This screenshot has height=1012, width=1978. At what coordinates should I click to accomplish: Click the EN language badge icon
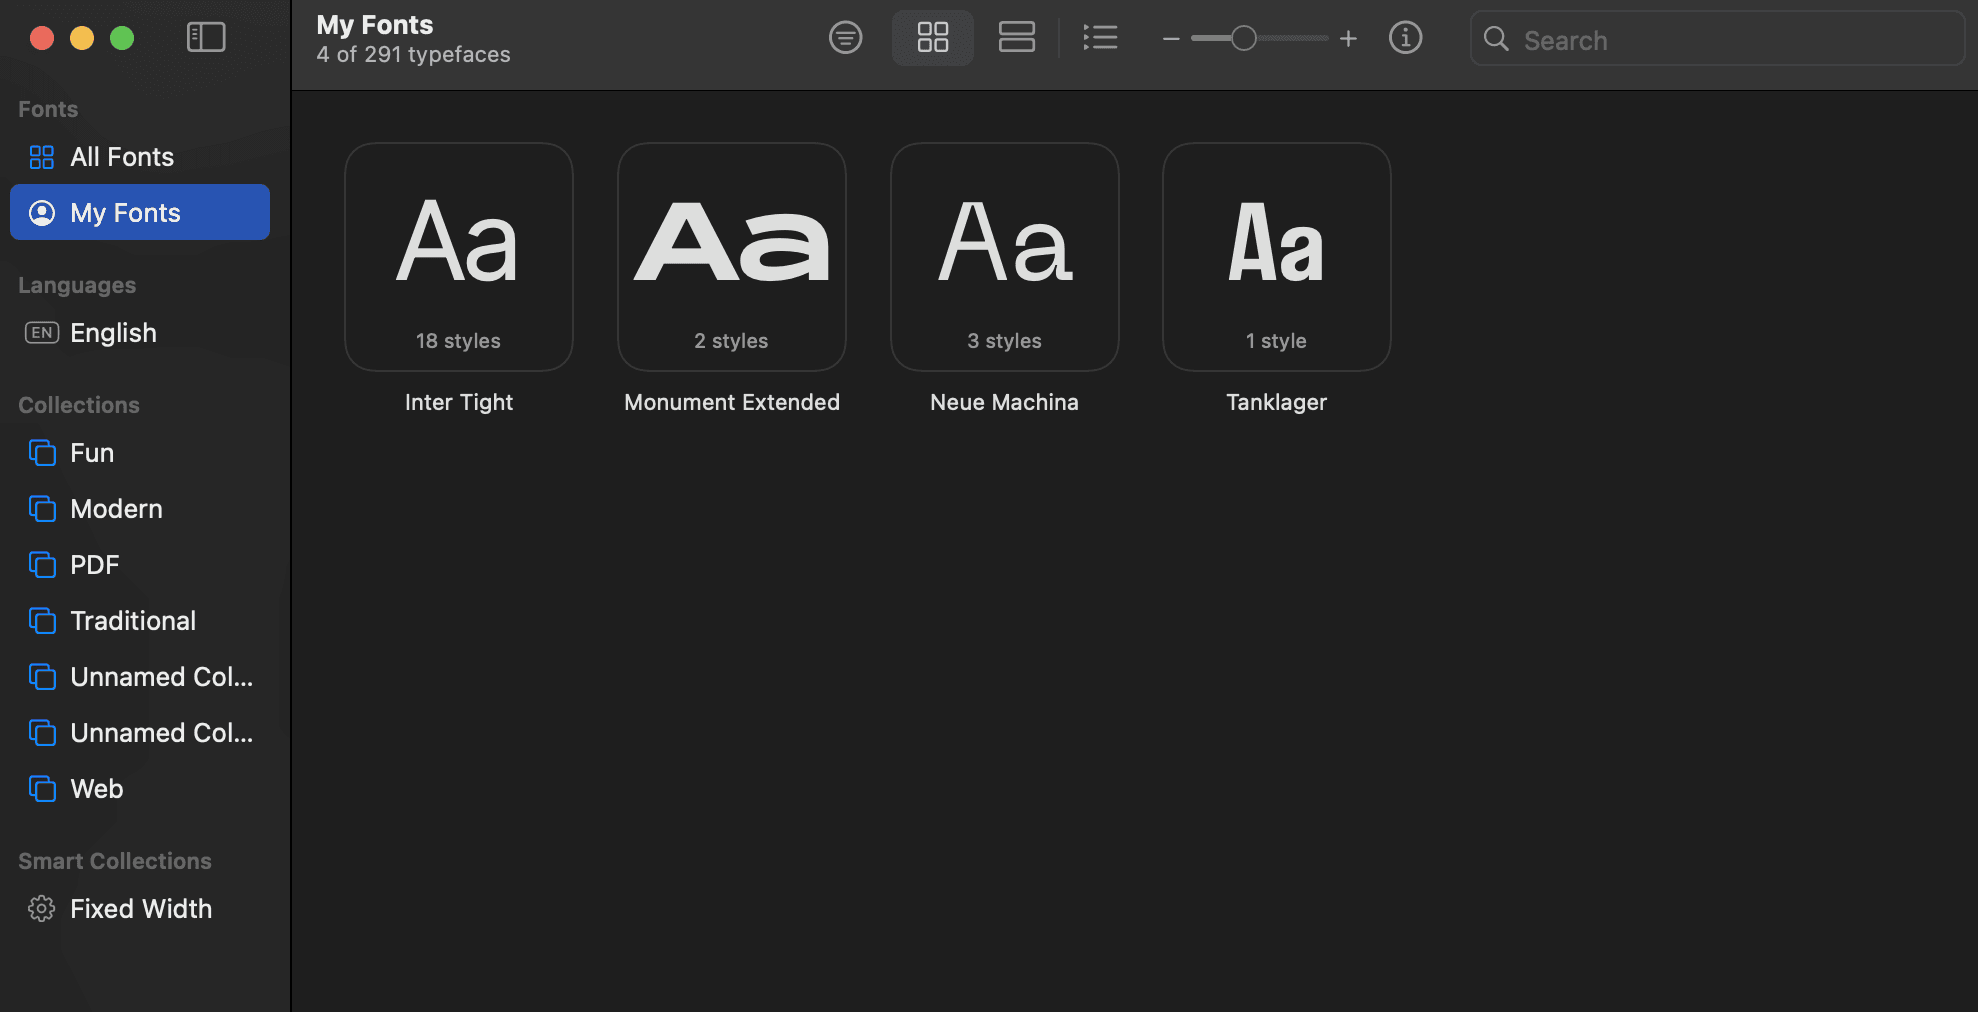[x=42, y=333]
